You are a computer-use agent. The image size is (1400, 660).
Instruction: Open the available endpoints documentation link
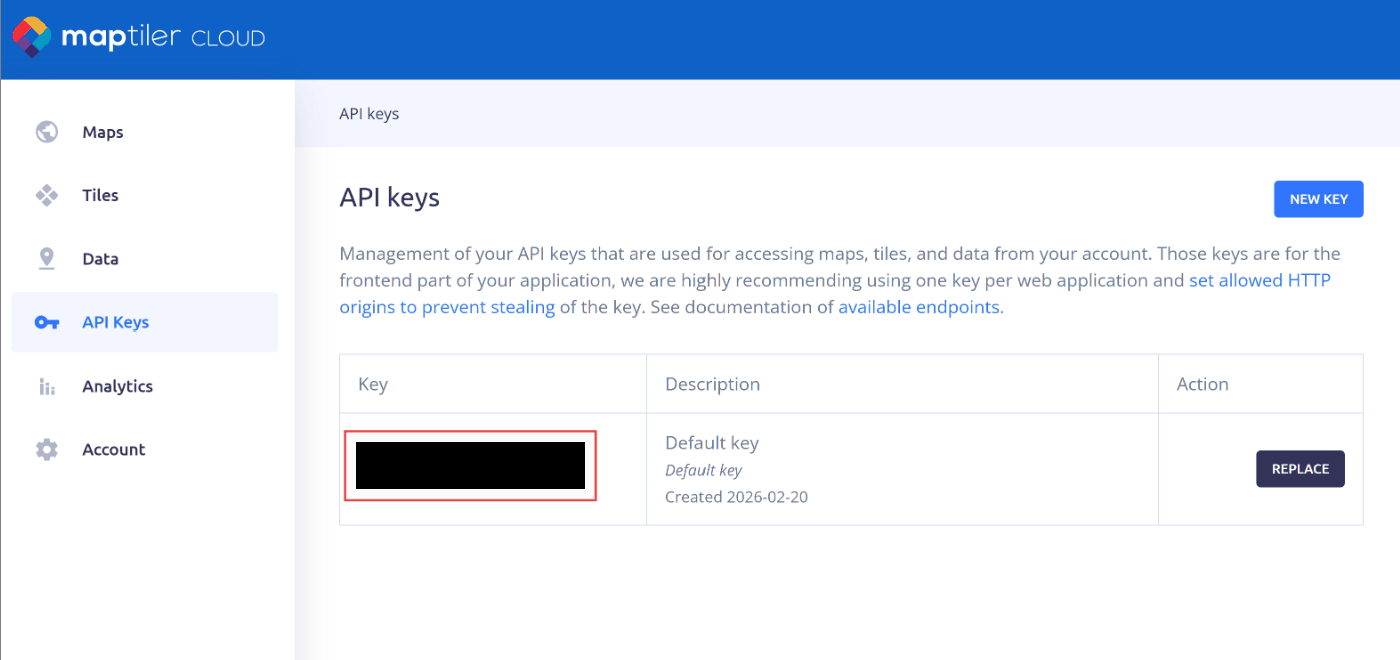point(918,307)
